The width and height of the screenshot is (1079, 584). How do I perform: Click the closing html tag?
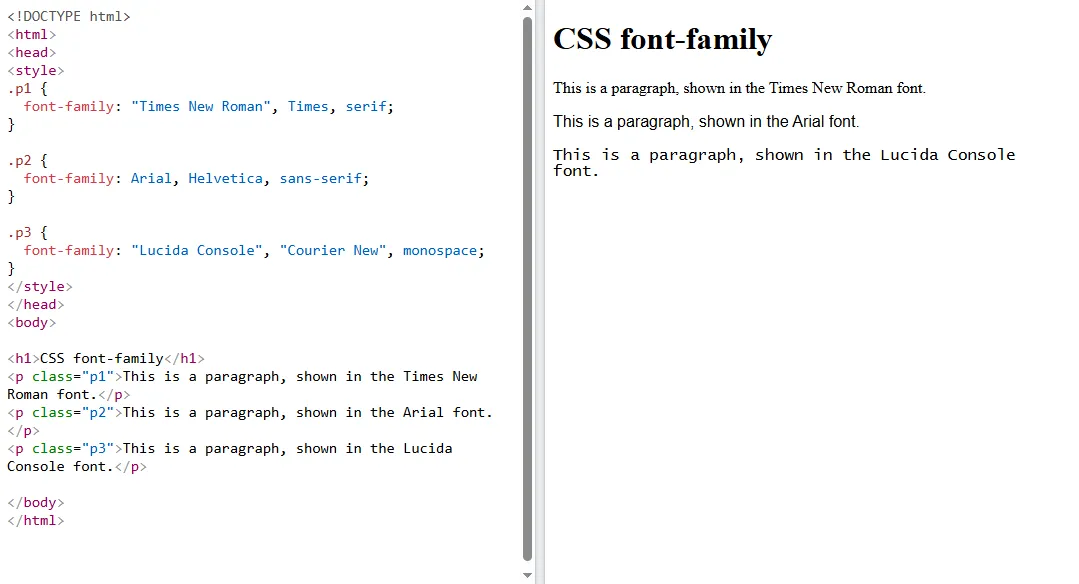(x=35, y=520)
